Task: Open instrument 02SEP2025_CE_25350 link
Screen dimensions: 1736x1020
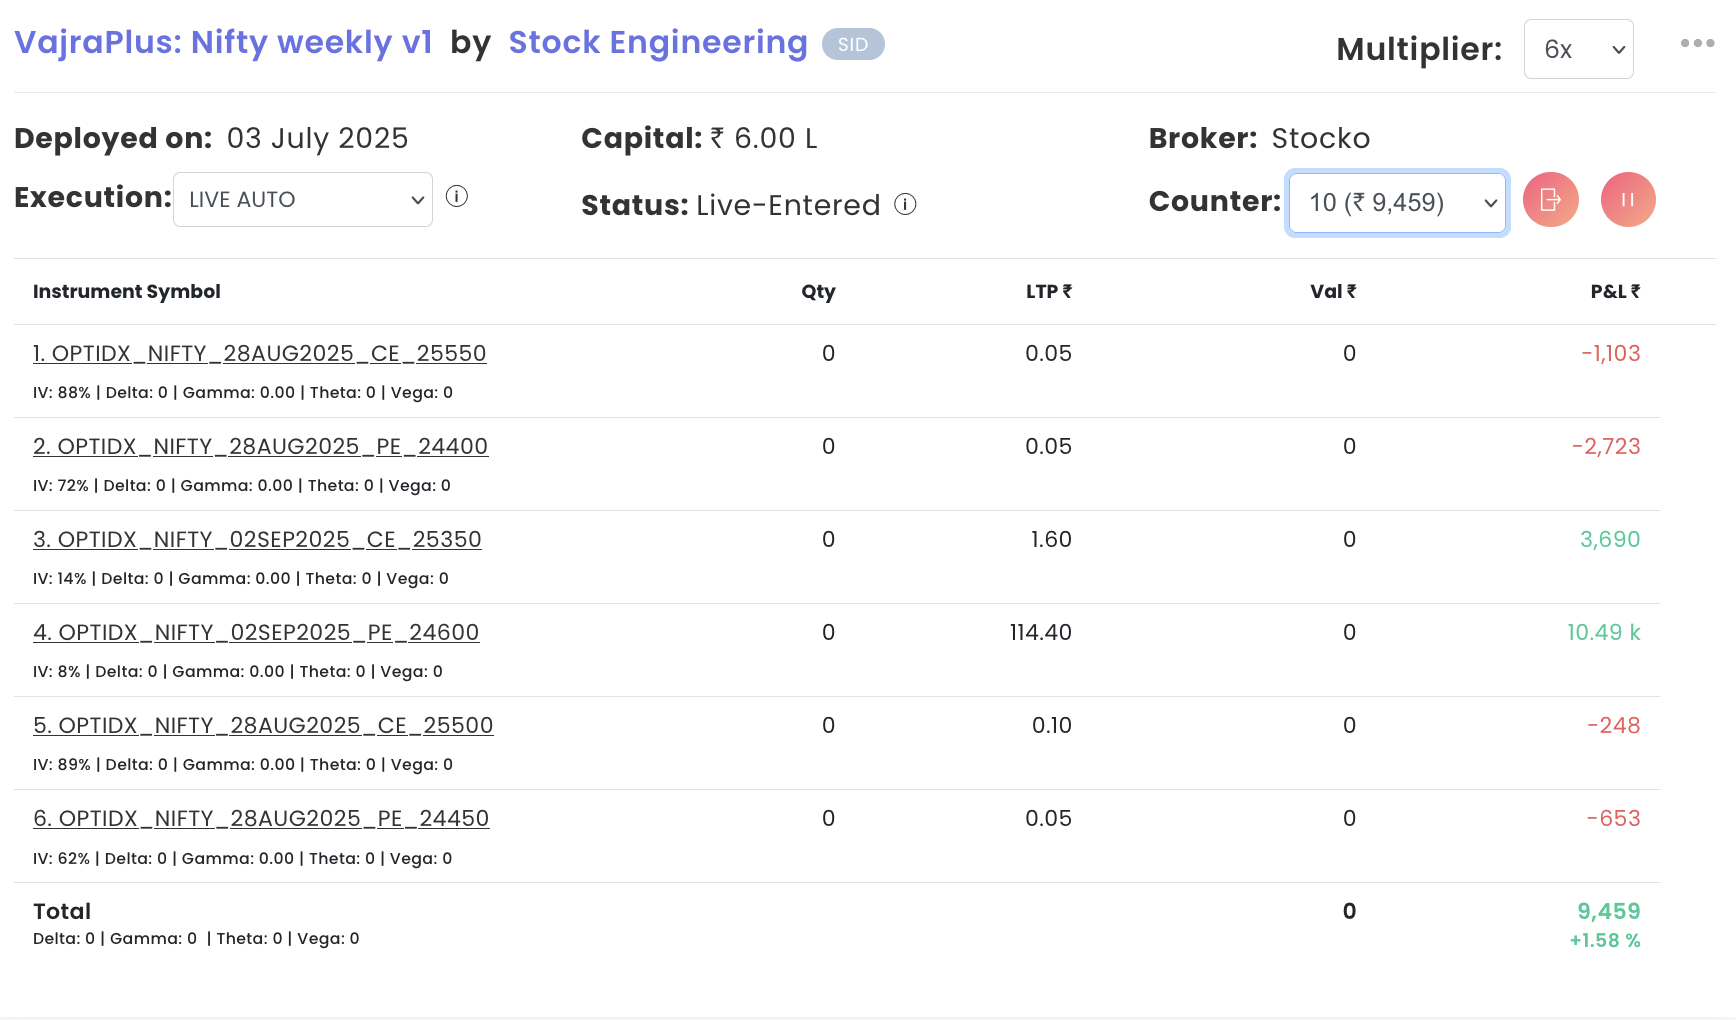Action: 257,540
